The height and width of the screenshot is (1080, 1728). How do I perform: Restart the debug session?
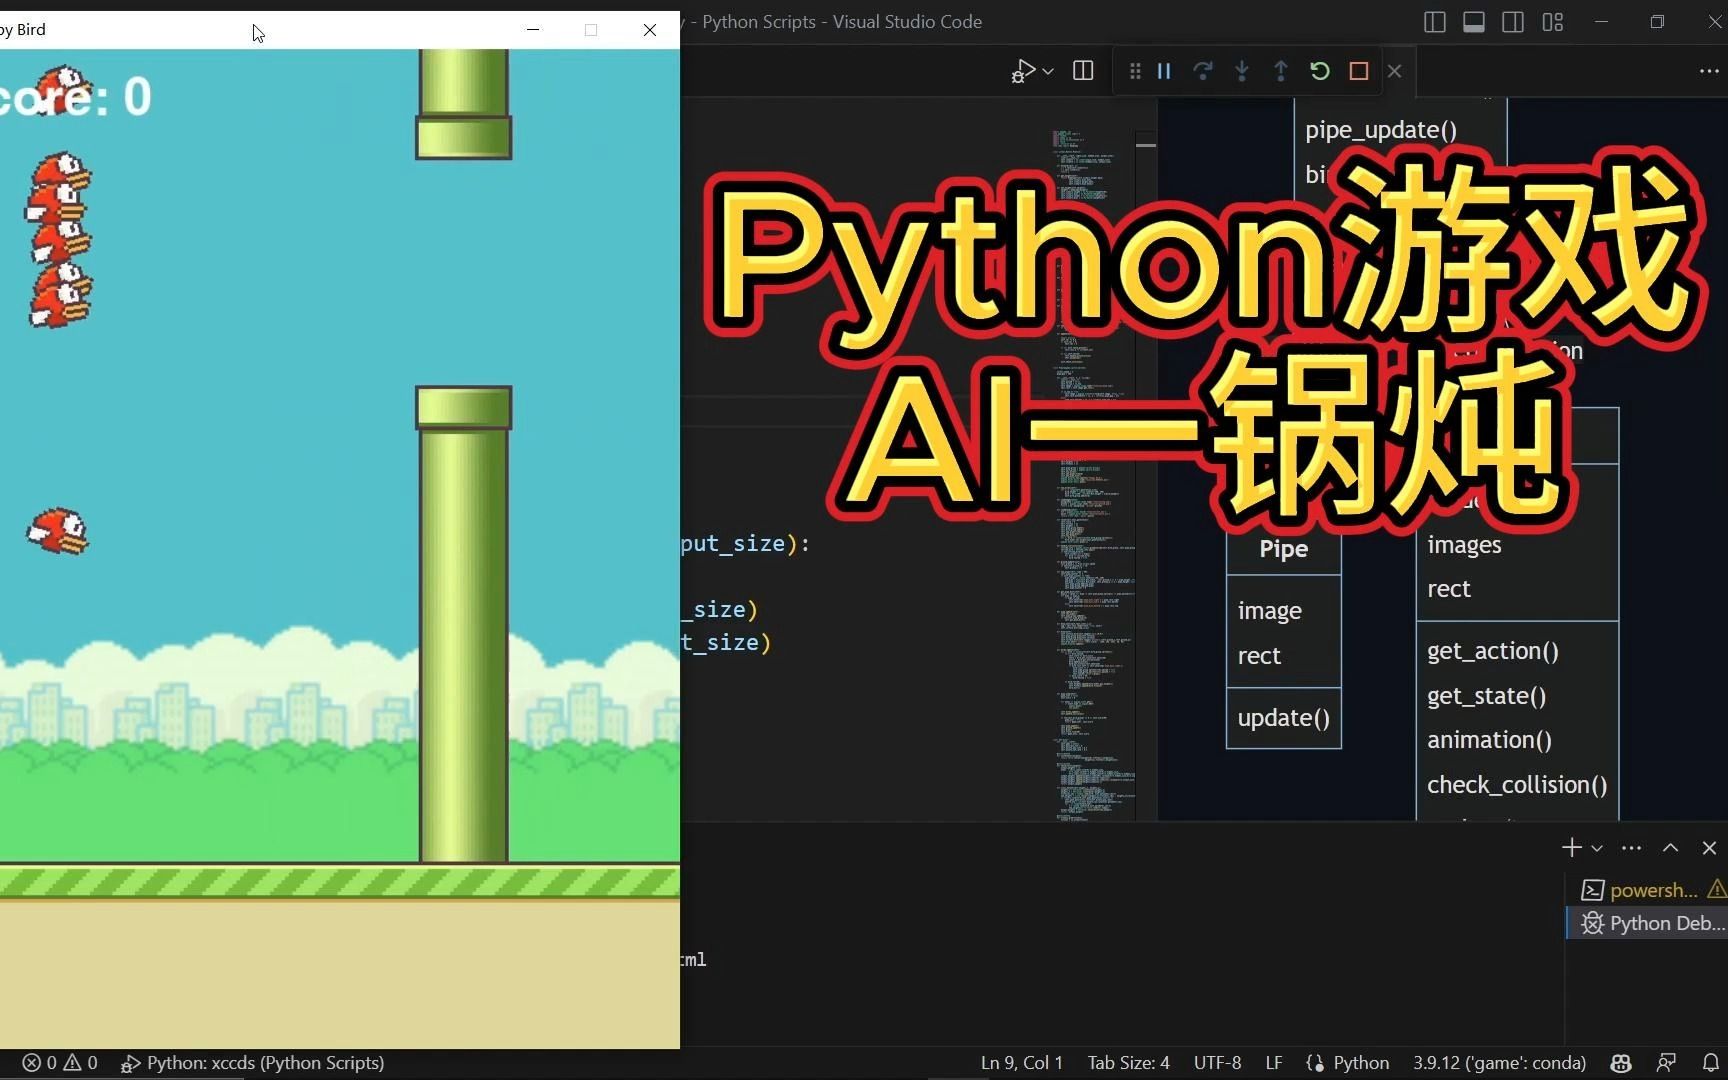tap(1319, 70)
